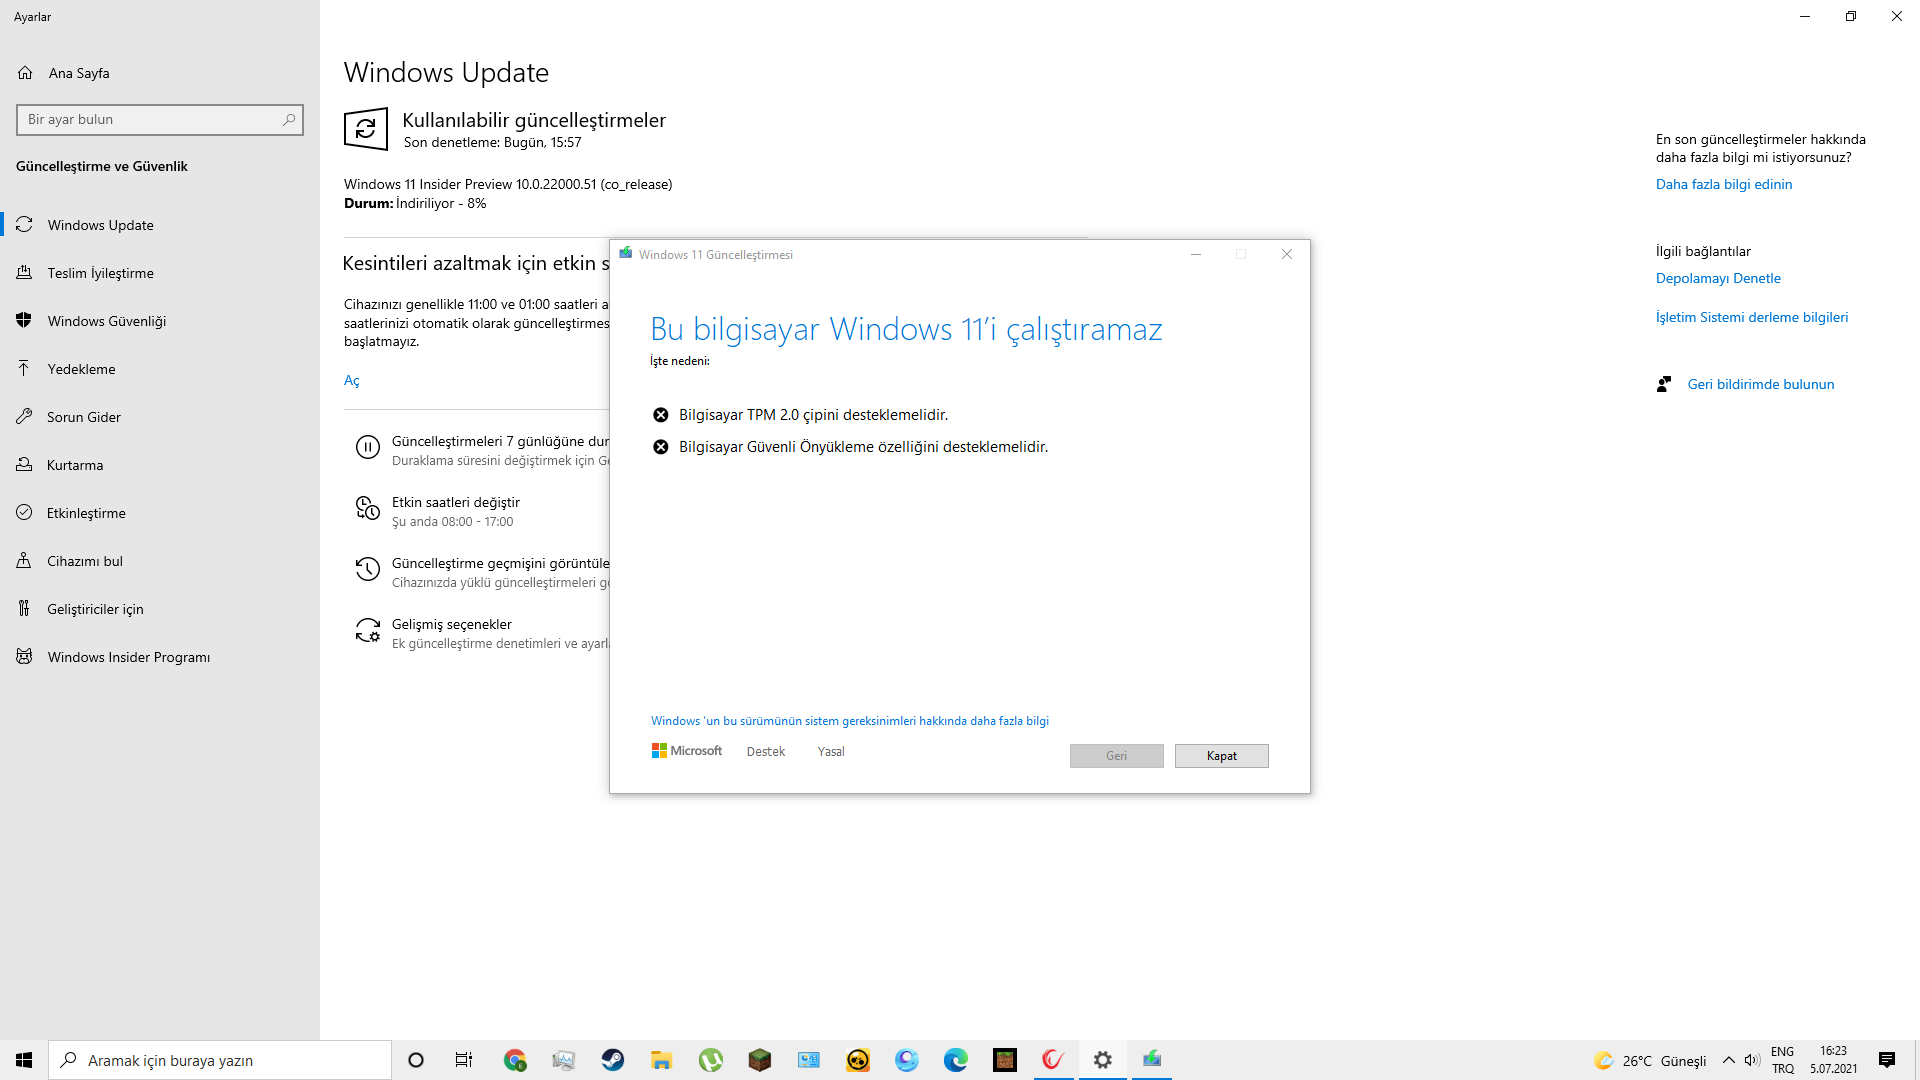Screen dimensions: 1920x1080
Task: Click the pause updates icon
Action: pos(368,448)
